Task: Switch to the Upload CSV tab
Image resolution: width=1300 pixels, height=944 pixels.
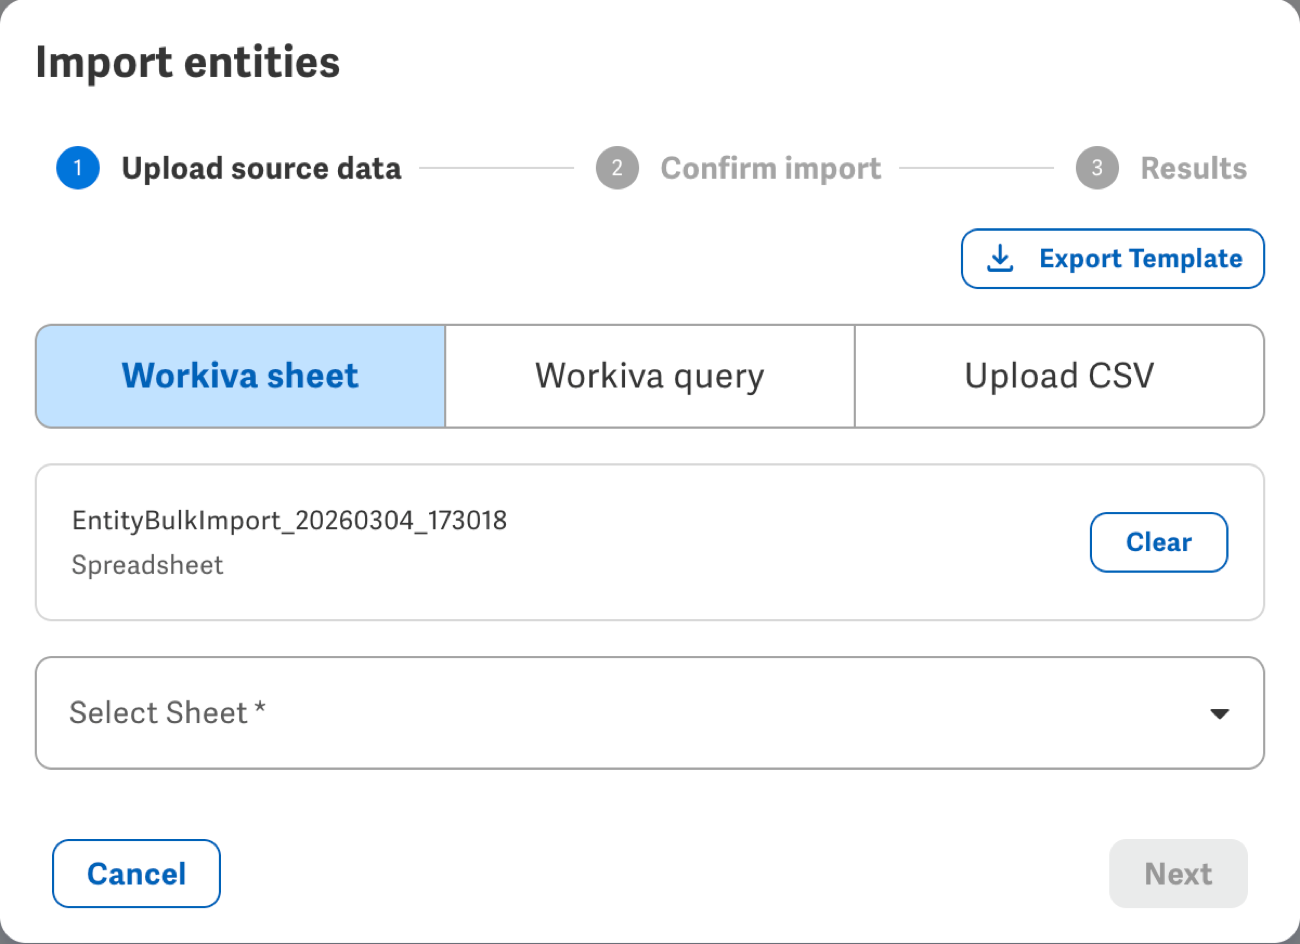Action: click(x=1060, y=376)
